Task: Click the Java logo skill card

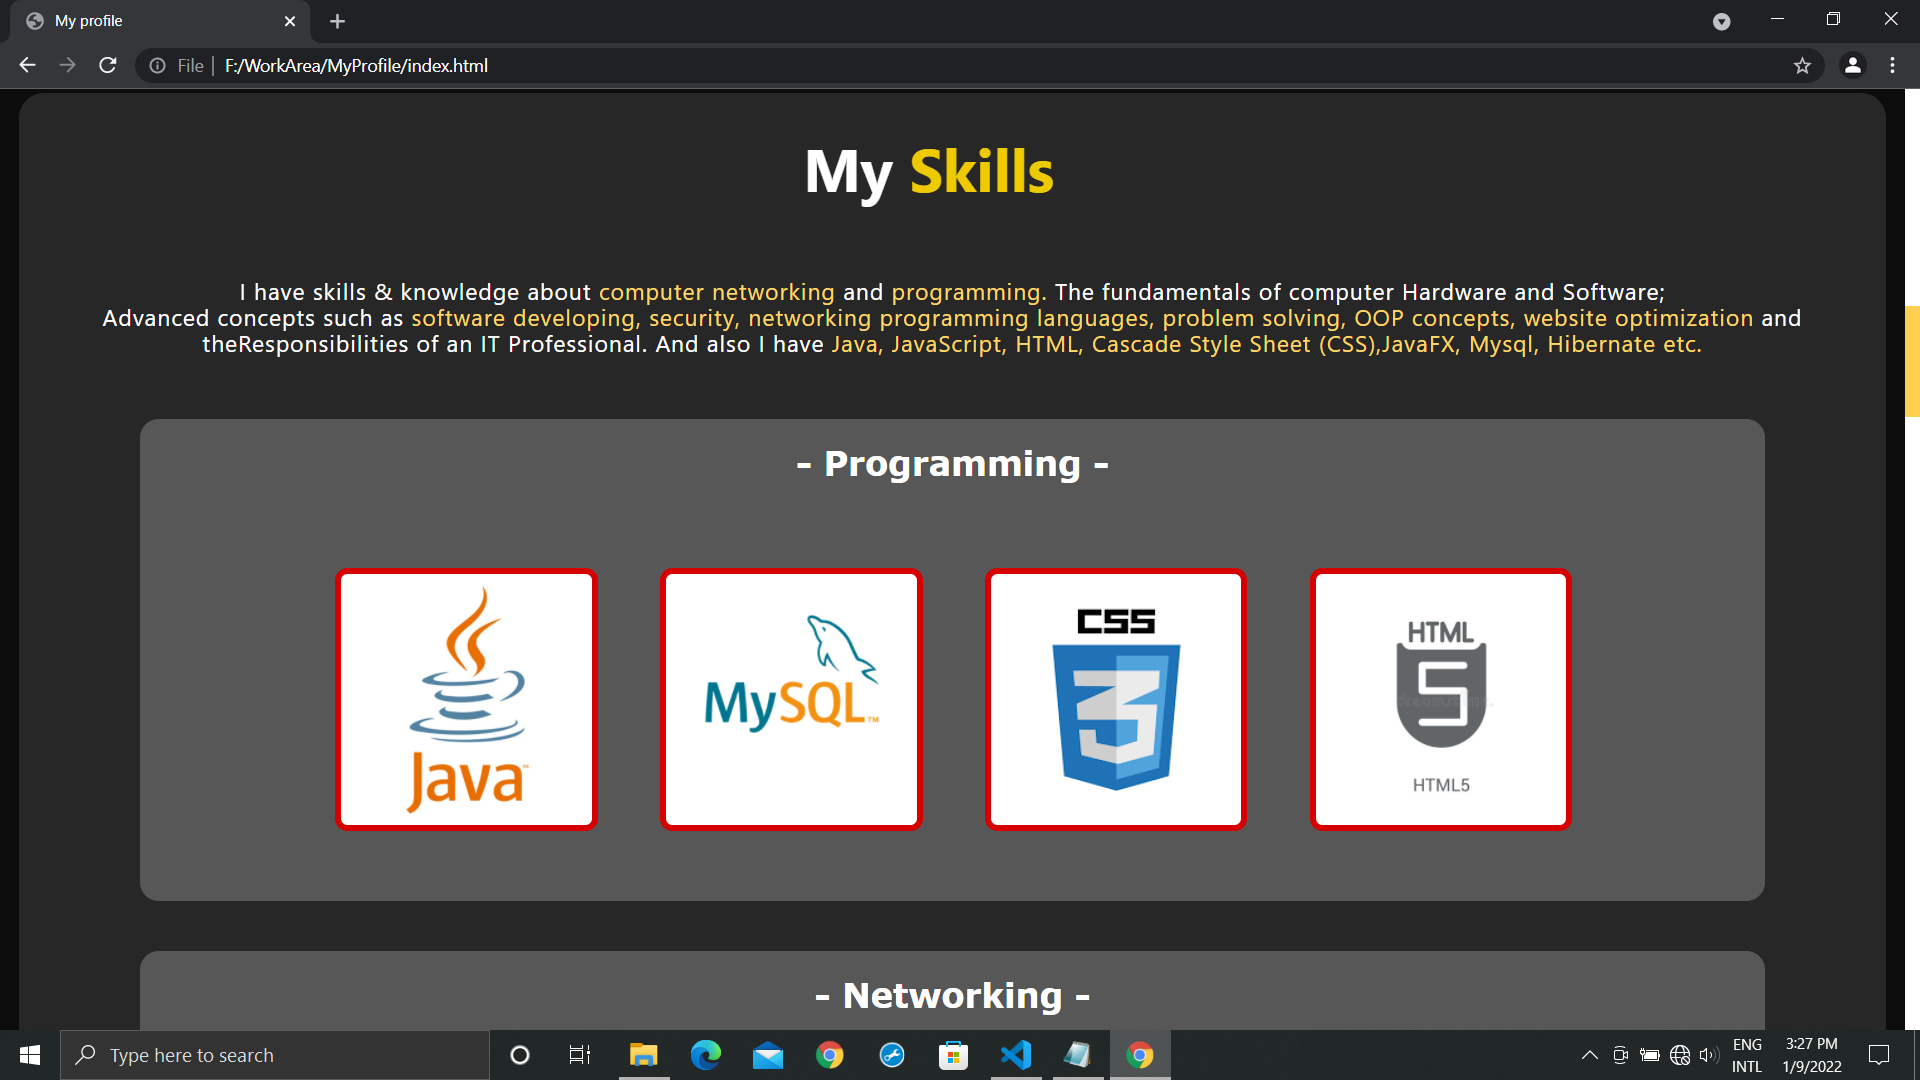Action: pos(466,699)
